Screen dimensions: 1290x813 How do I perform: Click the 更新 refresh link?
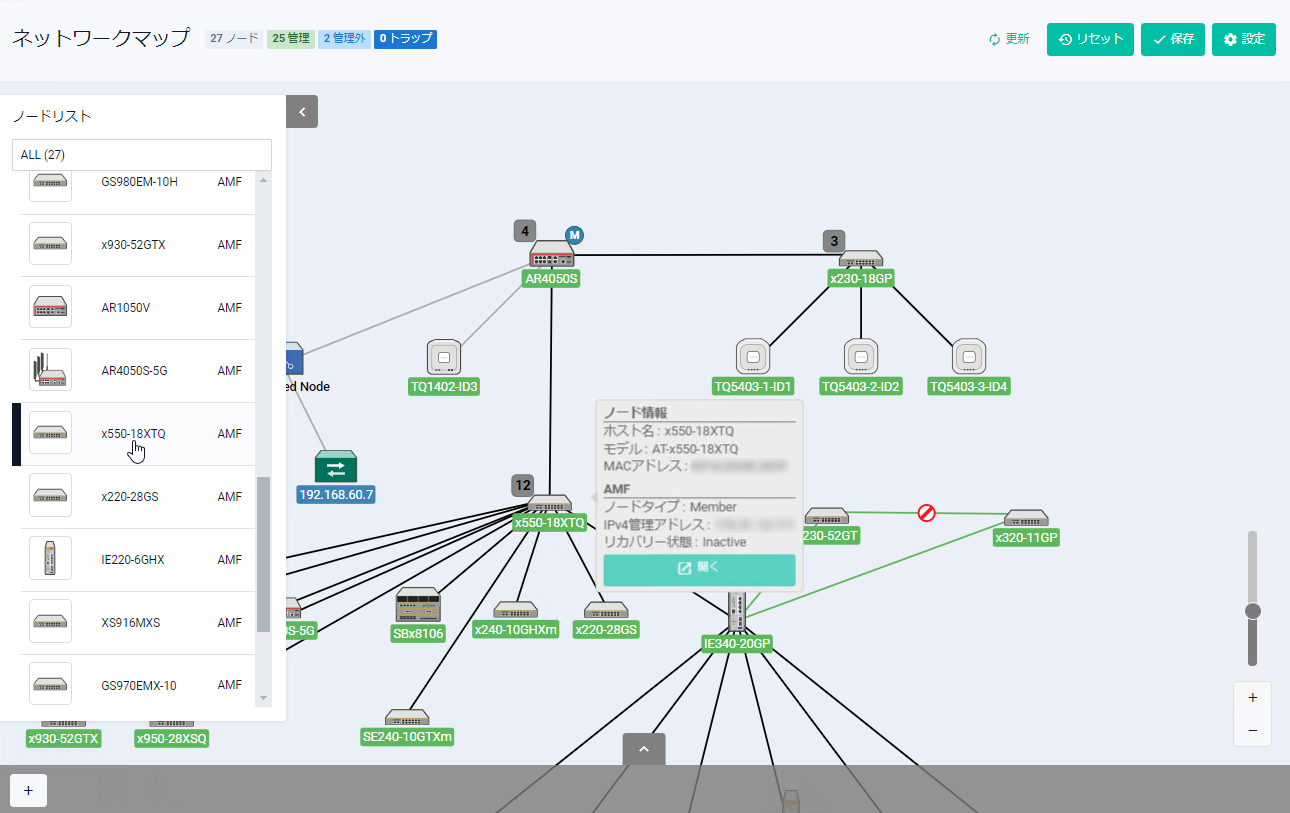click(x=1008, y=39)
